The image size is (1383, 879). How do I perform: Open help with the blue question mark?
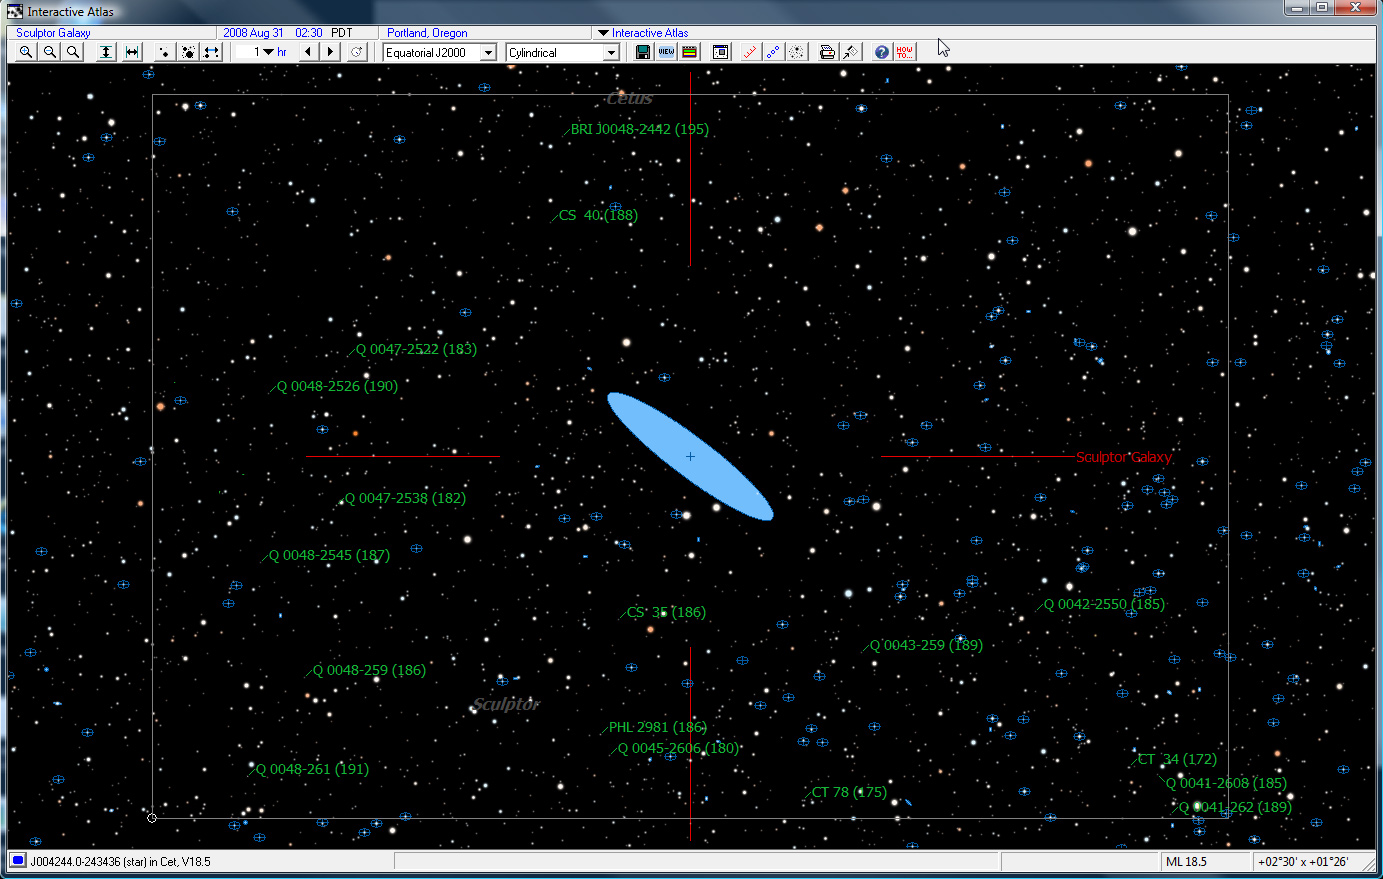click(x=881, y=52)
